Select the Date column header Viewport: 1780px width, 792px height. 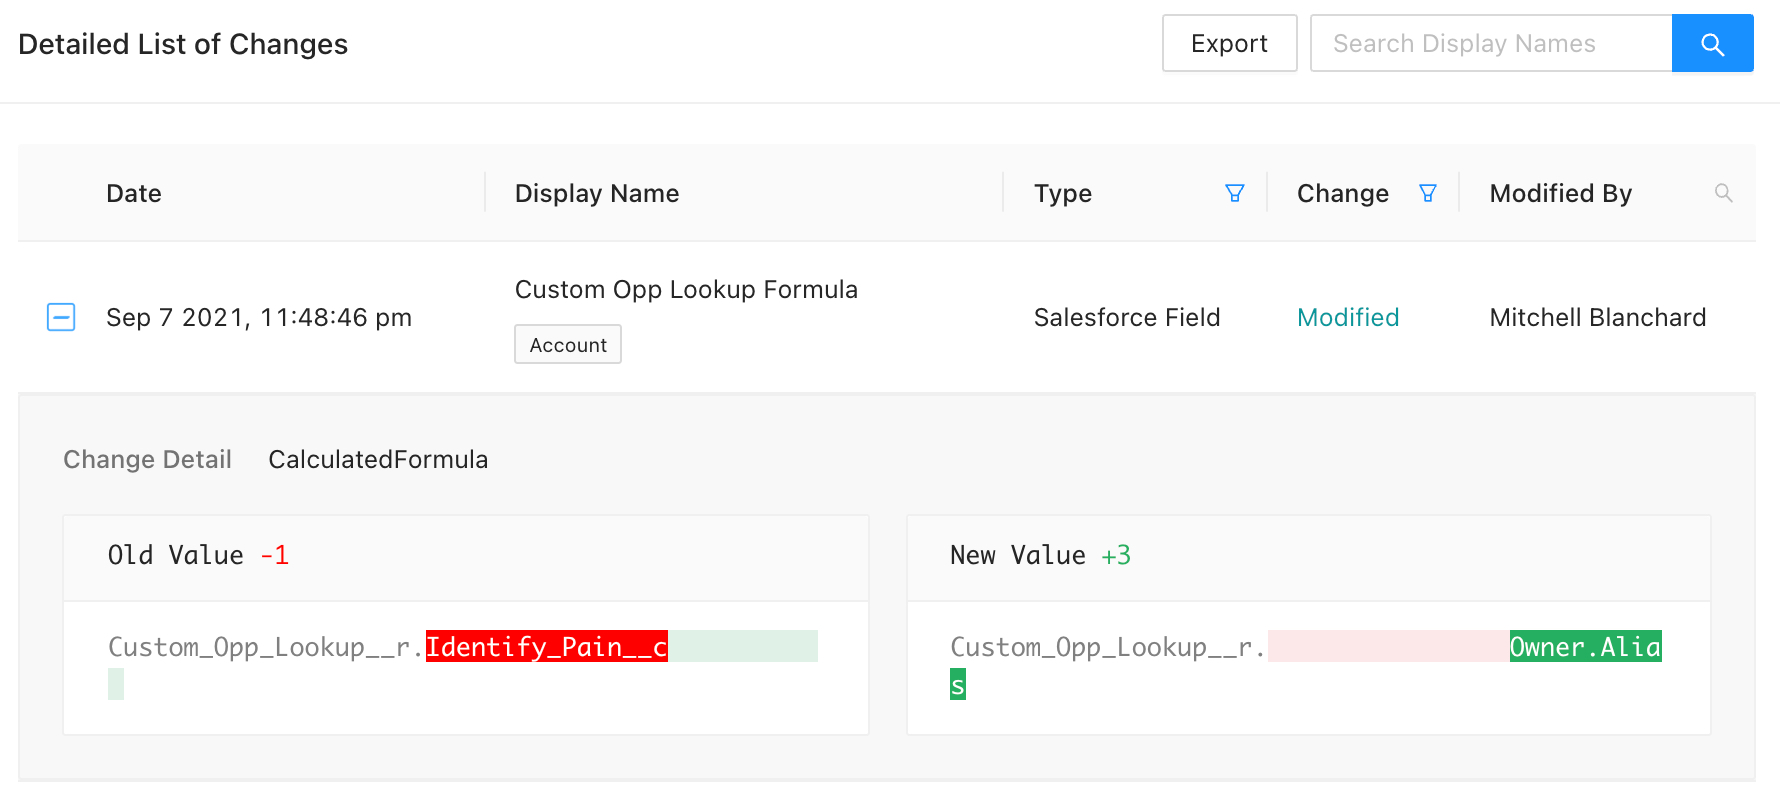[x=134, y=193]
